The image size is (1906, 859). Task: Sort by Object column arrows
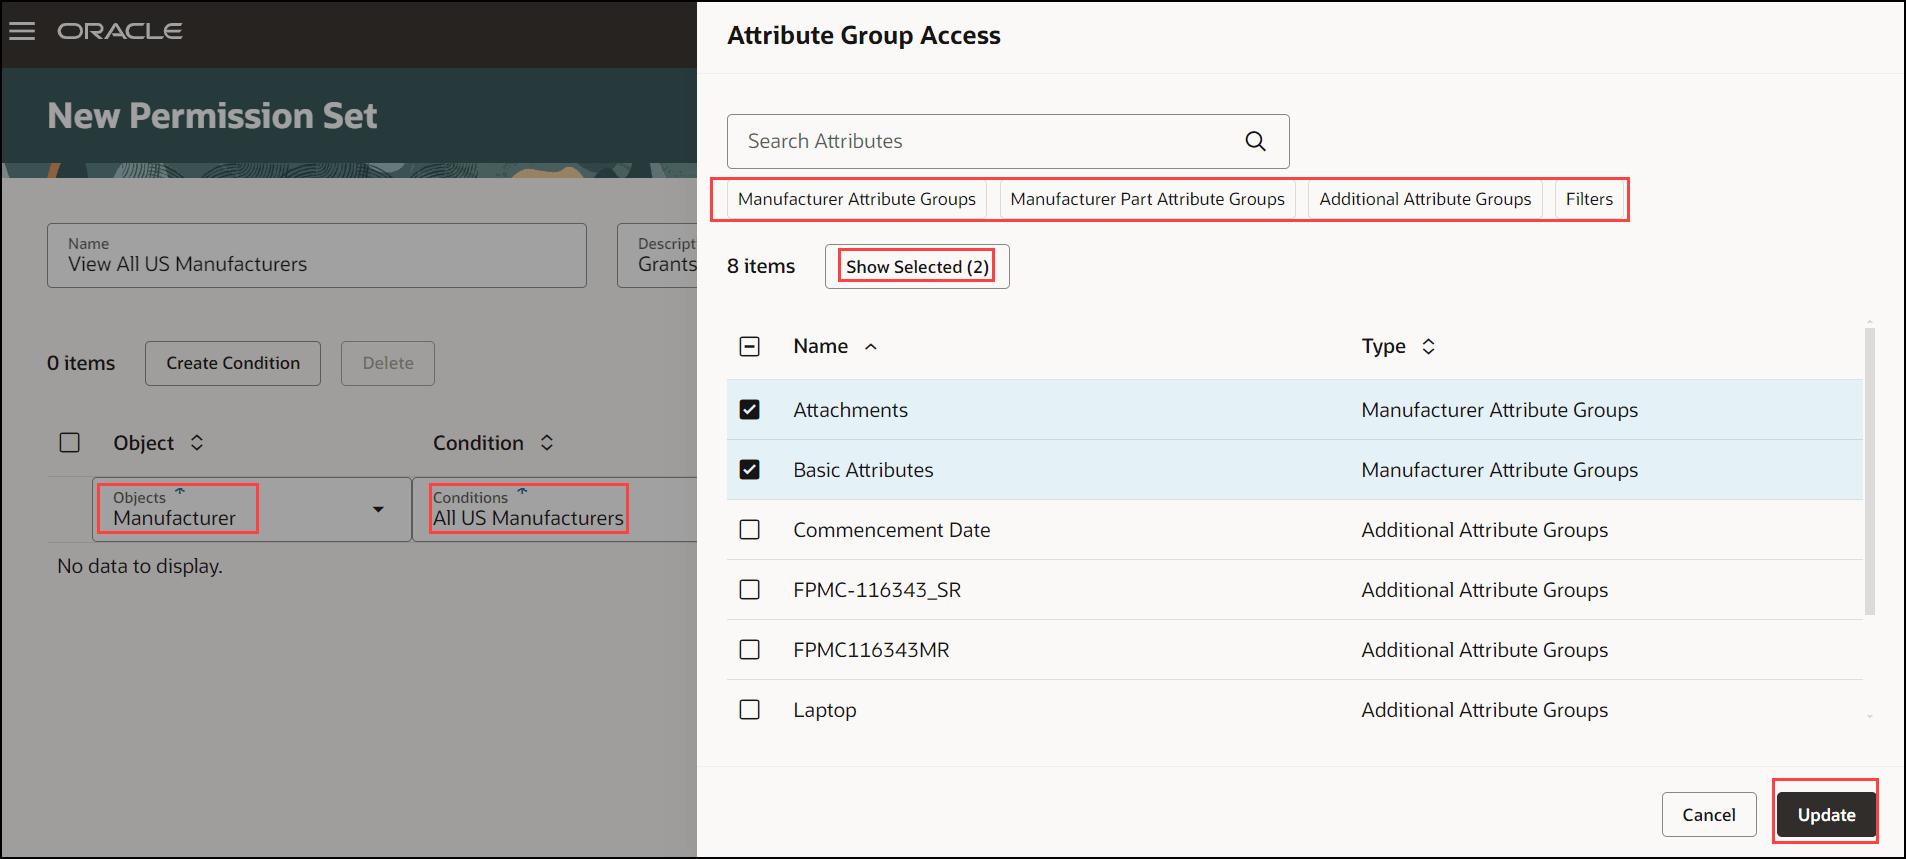coord(197,443)
